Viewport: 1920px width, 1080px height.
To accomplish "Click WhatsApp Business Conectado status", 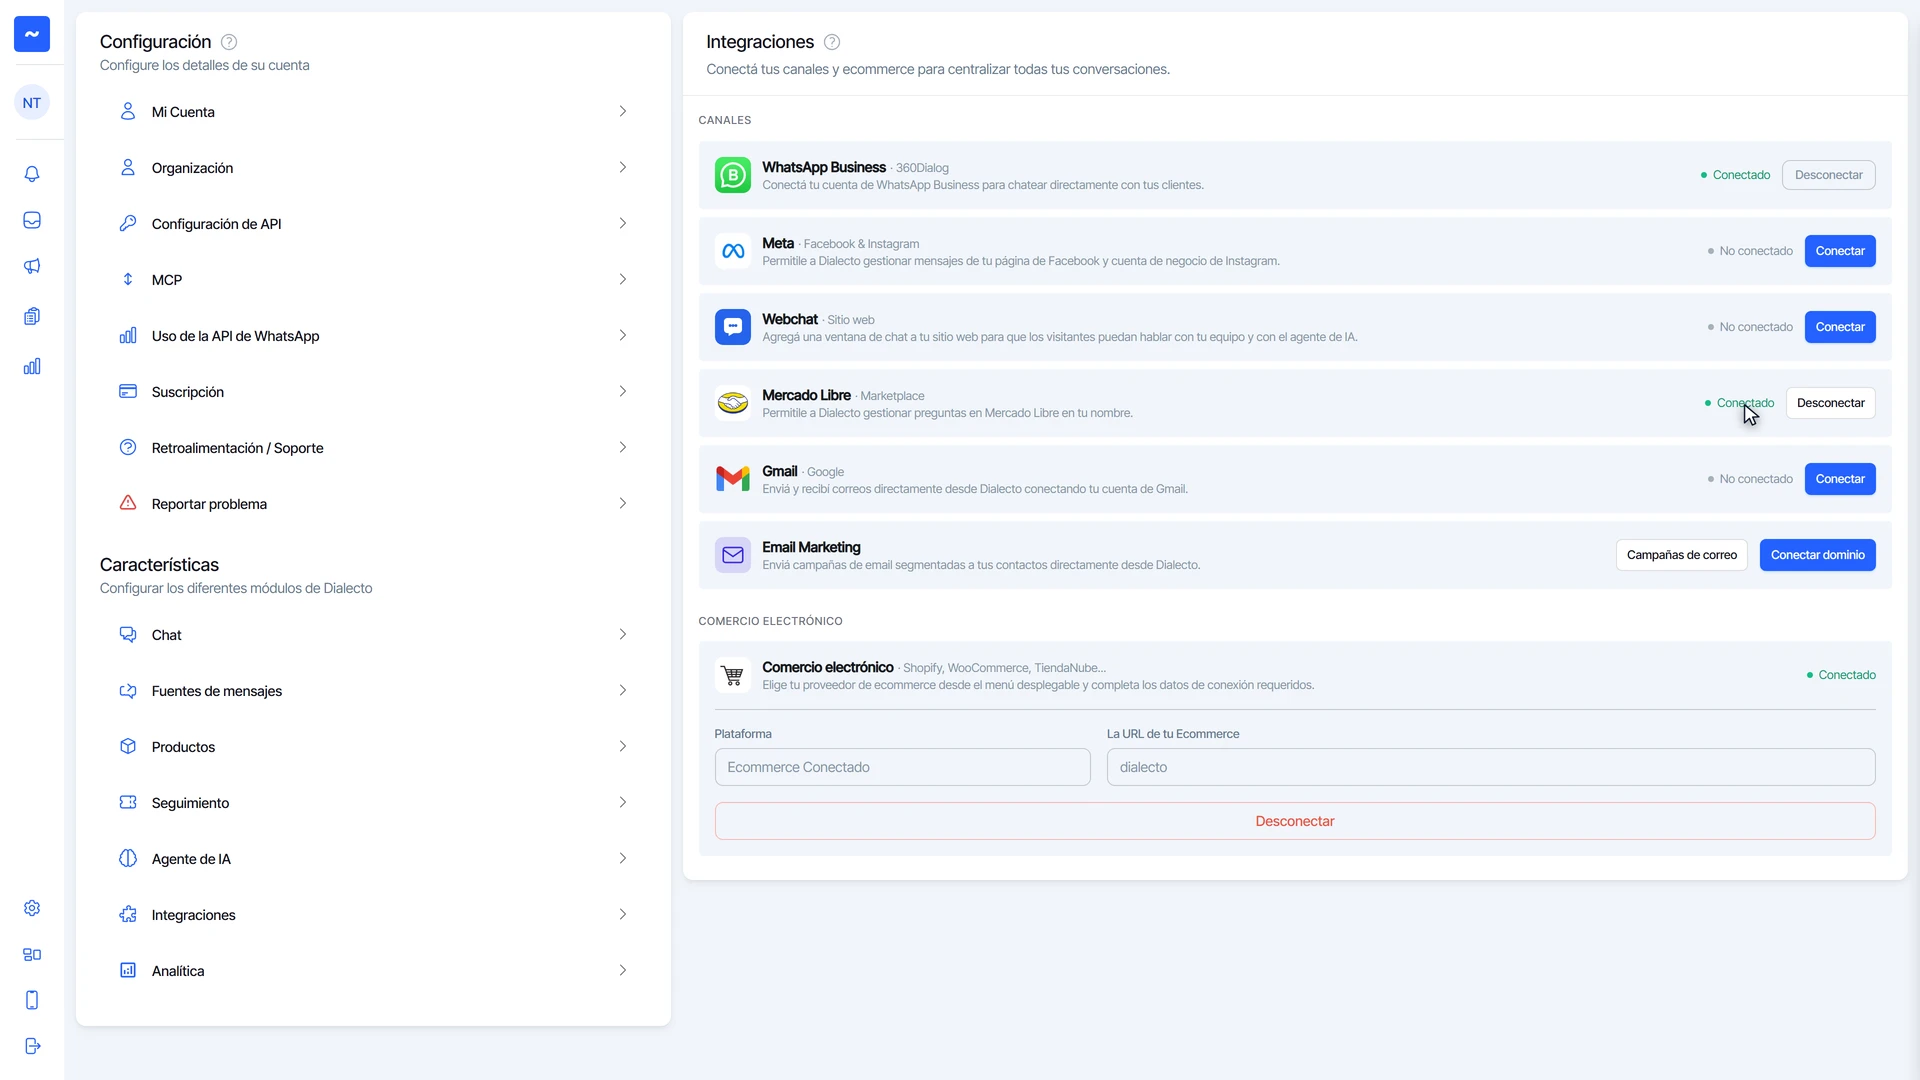I will (x=1735, y=175).
